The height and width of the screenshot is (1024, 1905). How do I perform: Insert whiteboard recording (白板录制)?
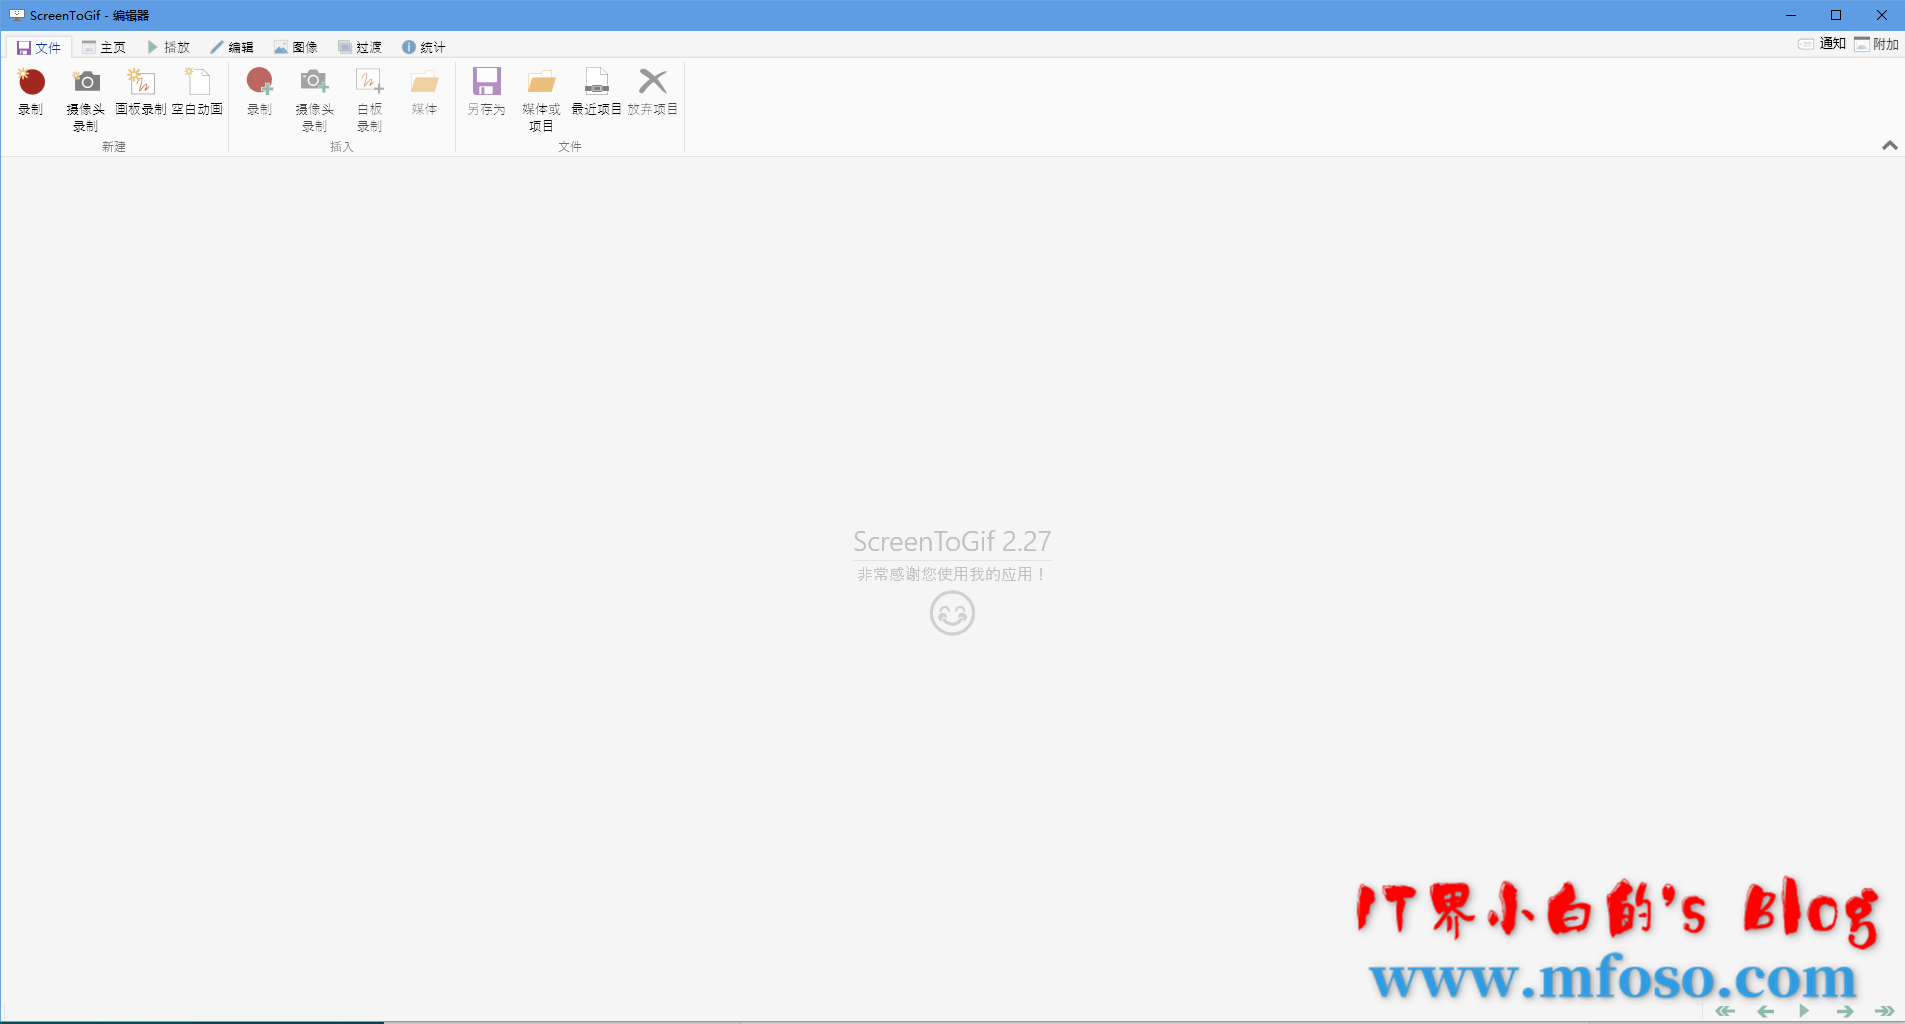tap(370, 99)
